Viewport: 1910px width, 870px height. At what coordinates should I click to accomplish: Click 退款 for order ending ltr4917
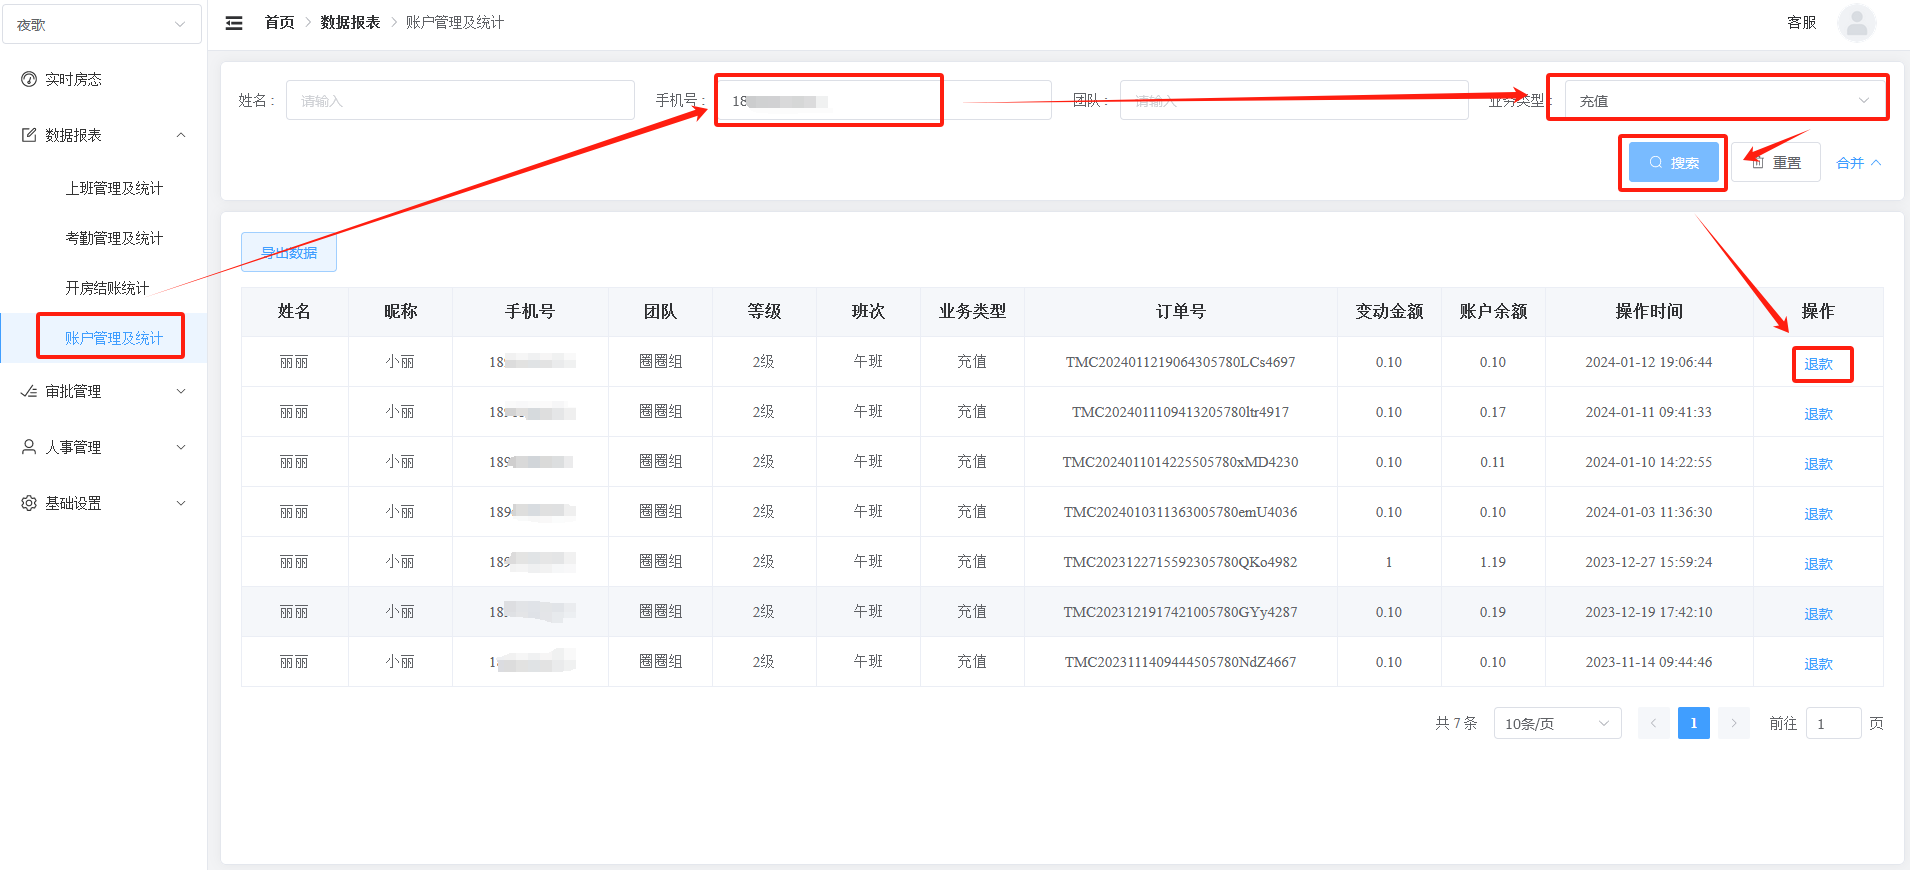pyautogui.click(x=1818, y=414)
